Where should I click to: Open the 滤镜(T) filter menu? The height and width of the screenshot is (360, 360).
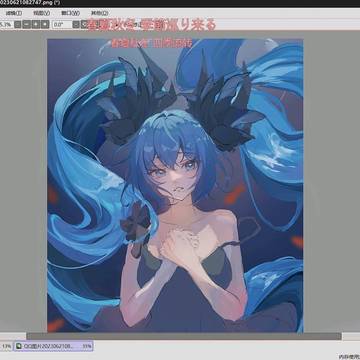coord(13,14)
